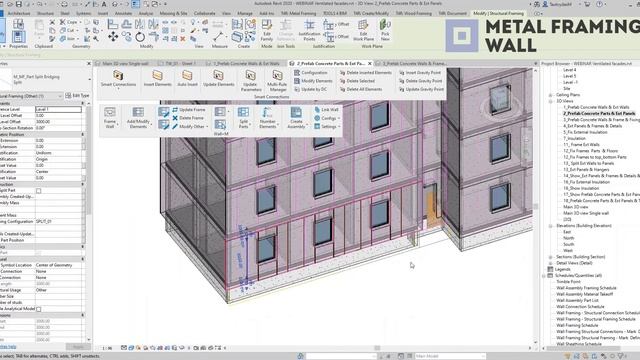Click the Text icon in quick access toolbar
The image size is (640, 360).
tap(104, 4)
